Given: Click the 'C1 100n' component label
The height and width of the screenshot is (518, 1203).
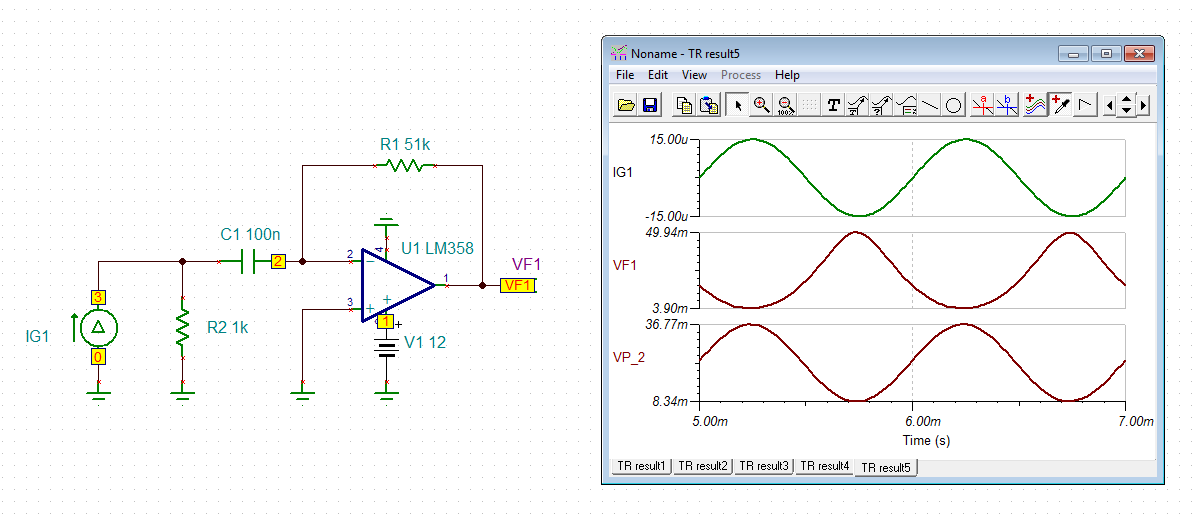Looking at the screenshot, I should tap(250, 235).
